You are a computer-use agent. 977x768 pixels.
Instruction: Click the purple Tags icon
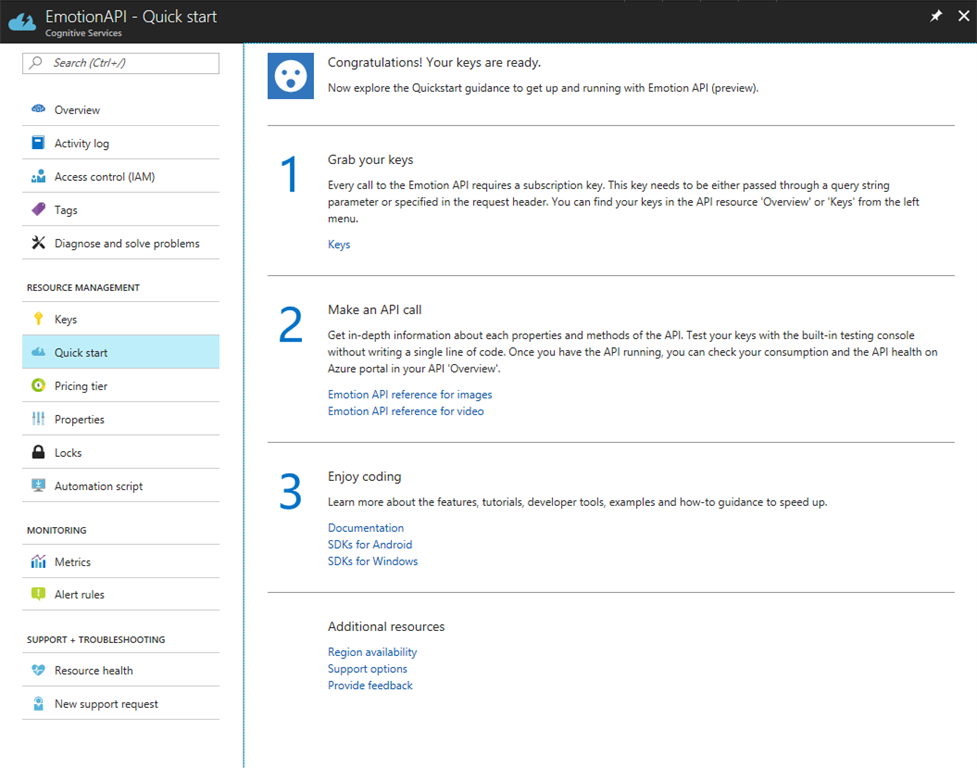point(38,210)
